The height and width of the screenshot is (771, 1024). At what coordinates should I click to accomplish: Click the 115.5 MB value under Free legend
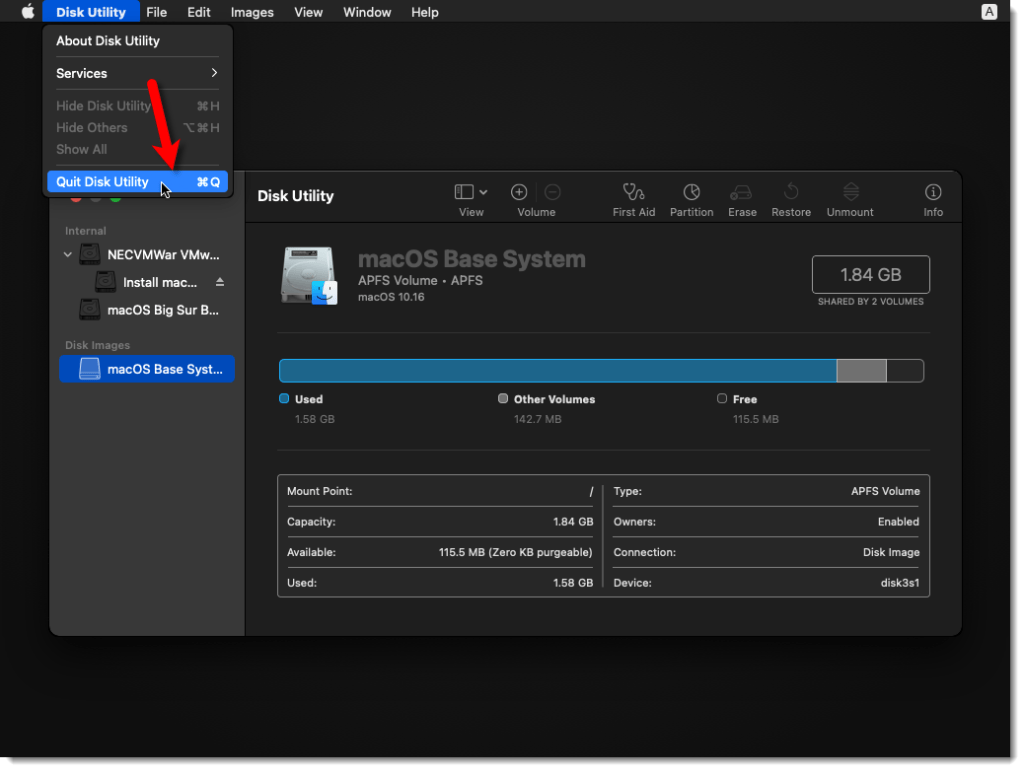pyautogui.click(x=756, y=419)
